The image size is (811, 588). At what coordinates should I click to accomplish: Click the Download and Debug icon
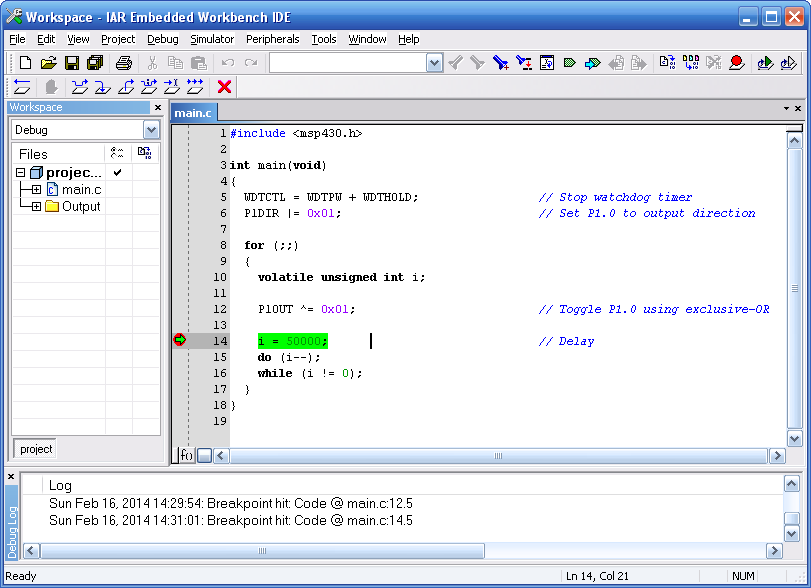[x=765, y=63]
